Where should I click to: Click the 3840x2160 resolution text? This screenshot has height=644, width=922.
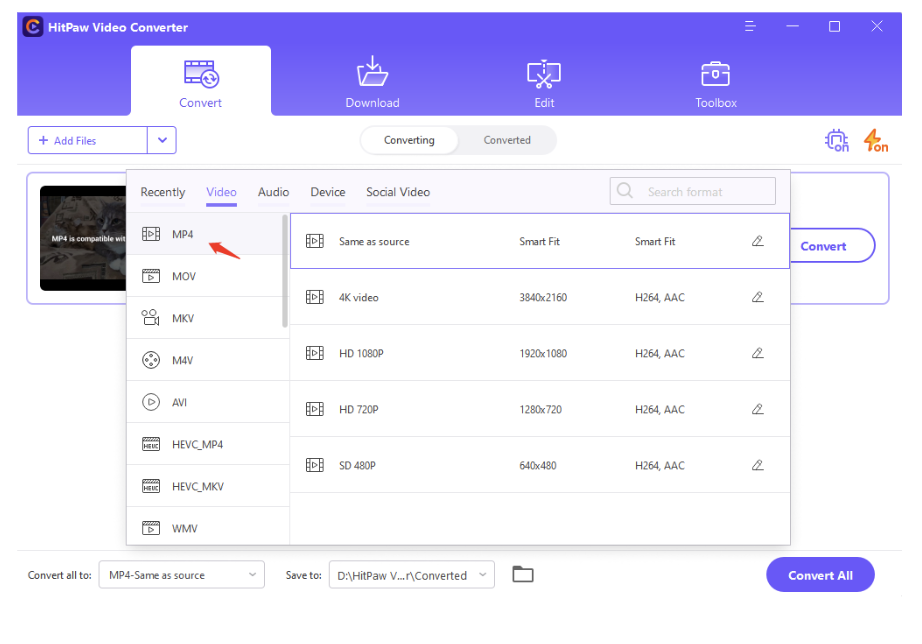click(543, 298)
